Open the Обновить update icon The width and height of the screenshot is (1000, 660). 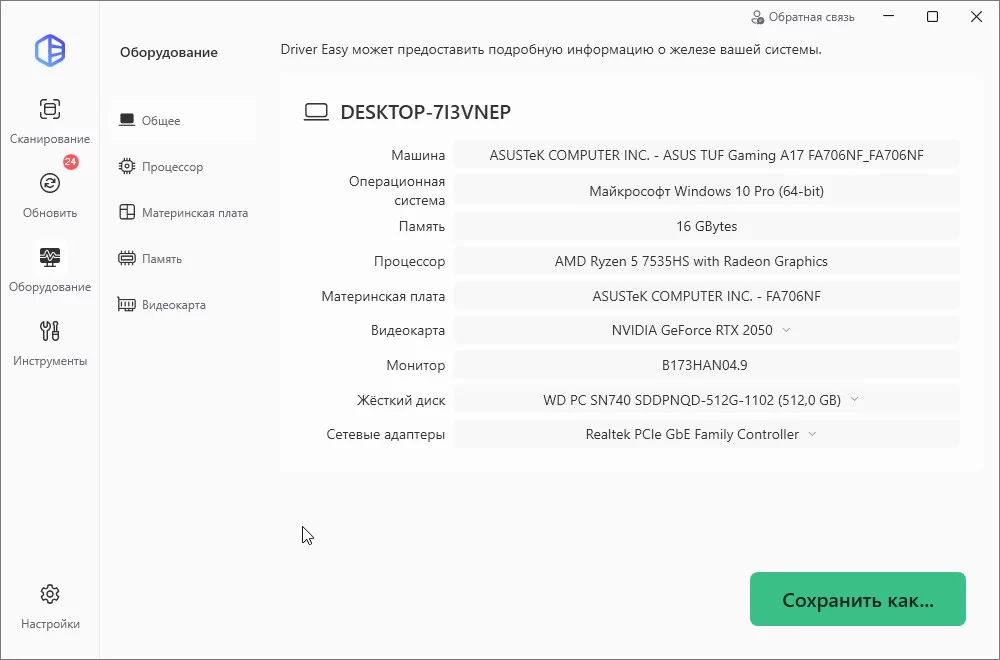tap(50, 183)
